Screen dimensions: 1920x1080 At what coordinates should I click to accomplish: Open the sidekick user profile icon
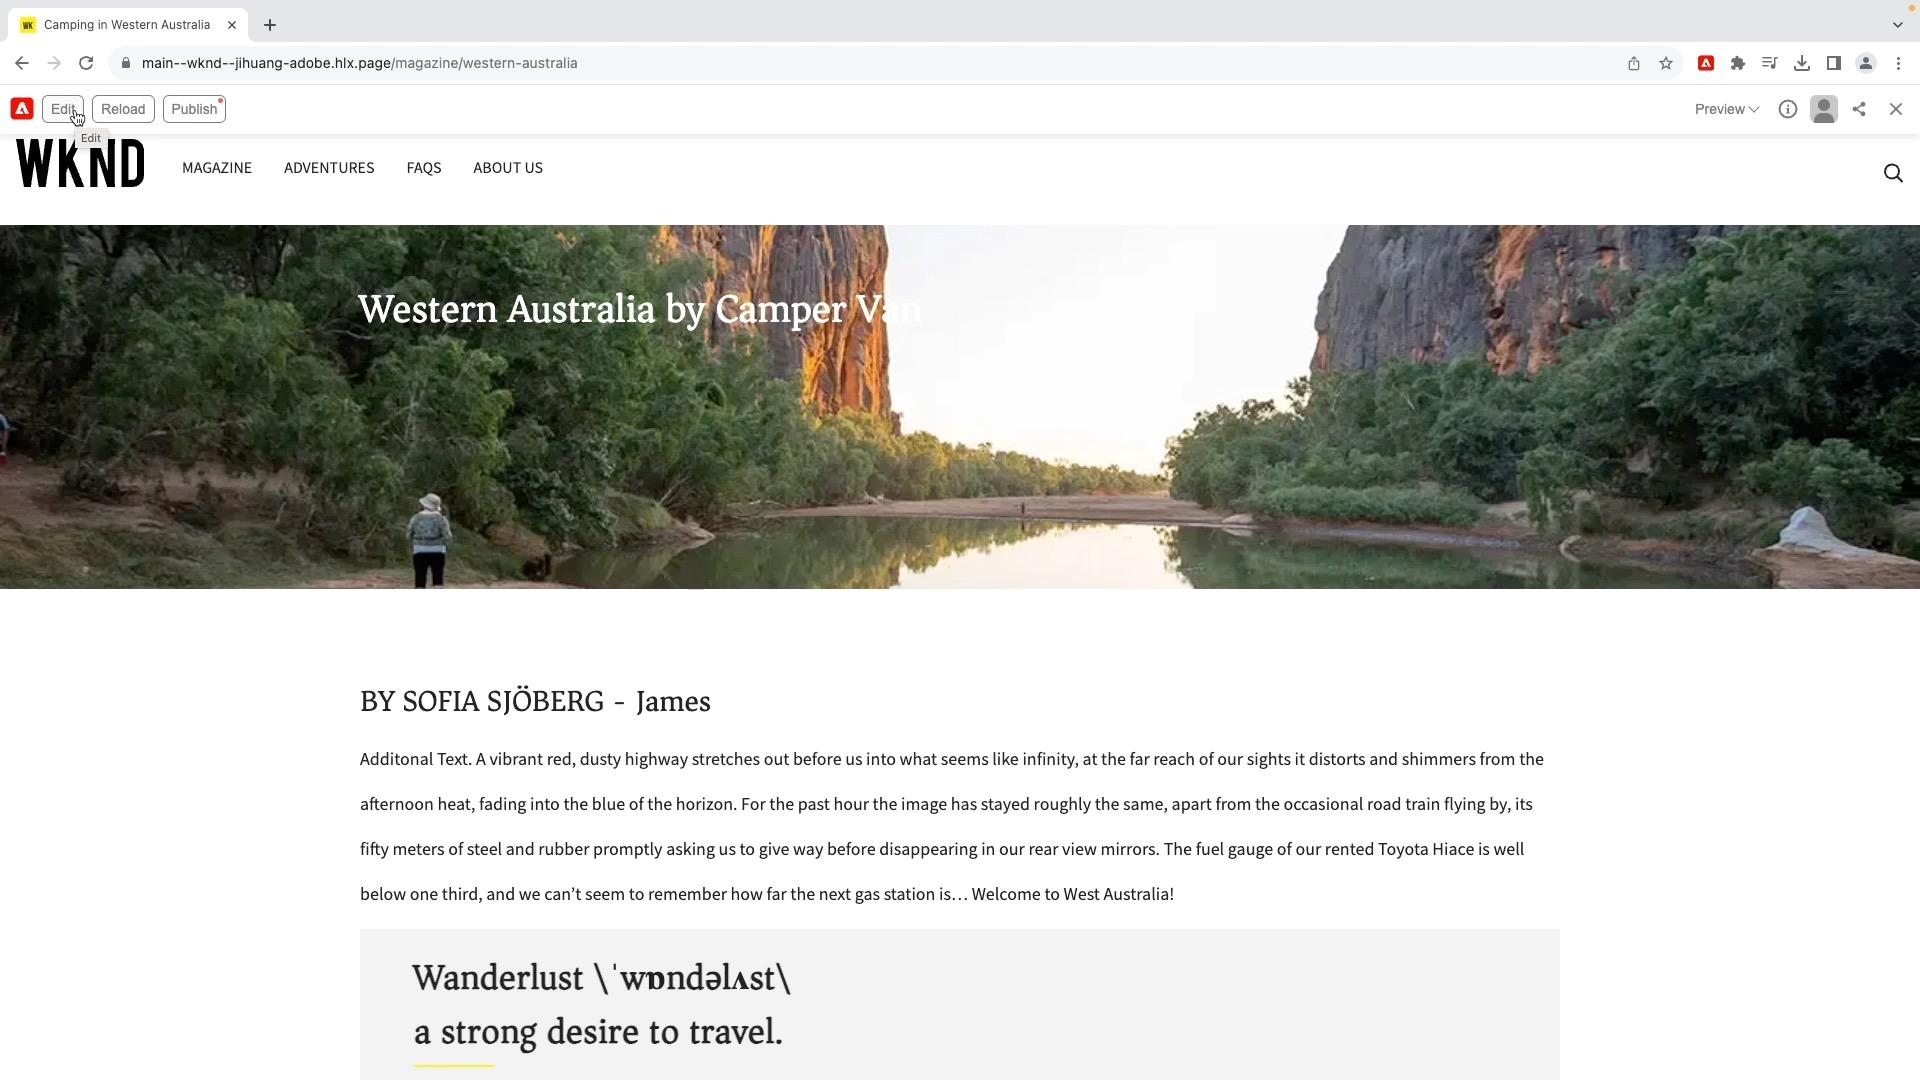point(1824,109)
